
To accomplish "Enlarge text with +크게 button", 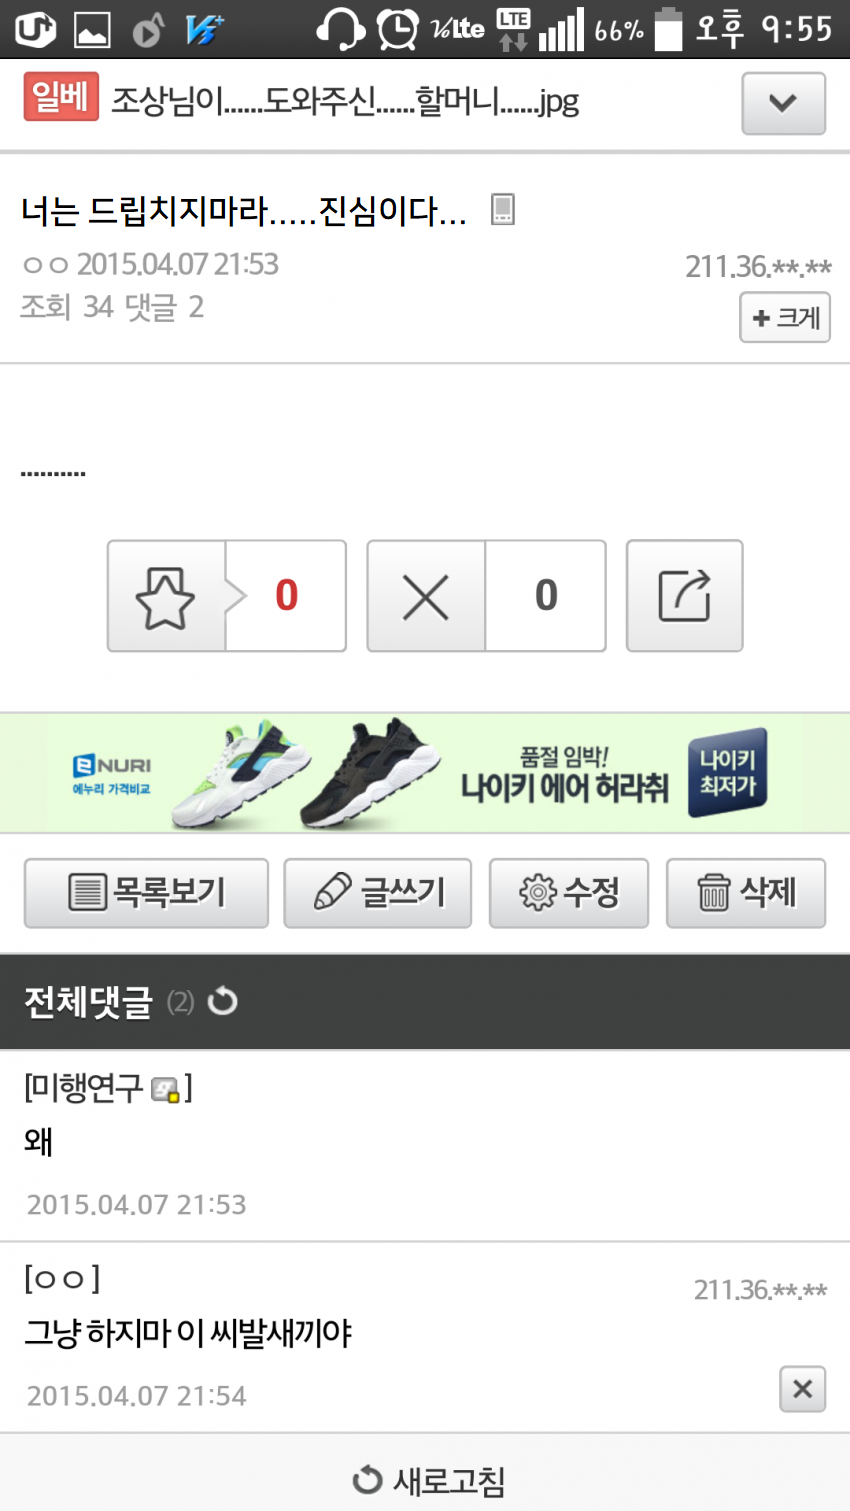I will [785, 317].
